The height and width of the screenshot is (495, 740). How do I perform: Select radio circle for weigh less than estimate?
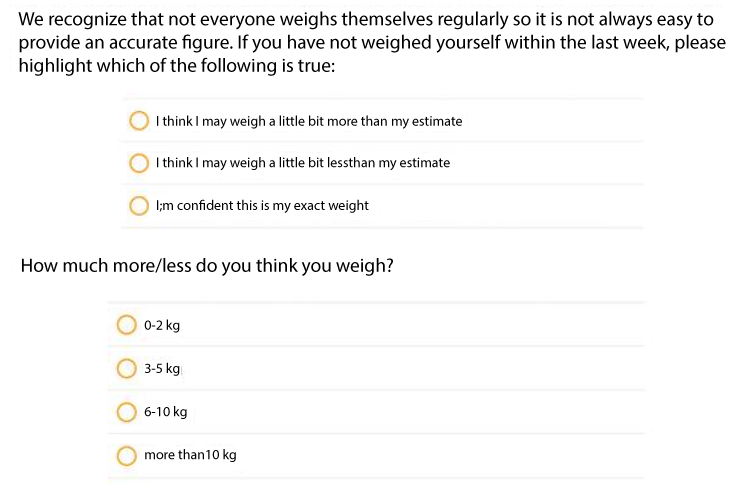pyautogui.click(x=139, y=163)
